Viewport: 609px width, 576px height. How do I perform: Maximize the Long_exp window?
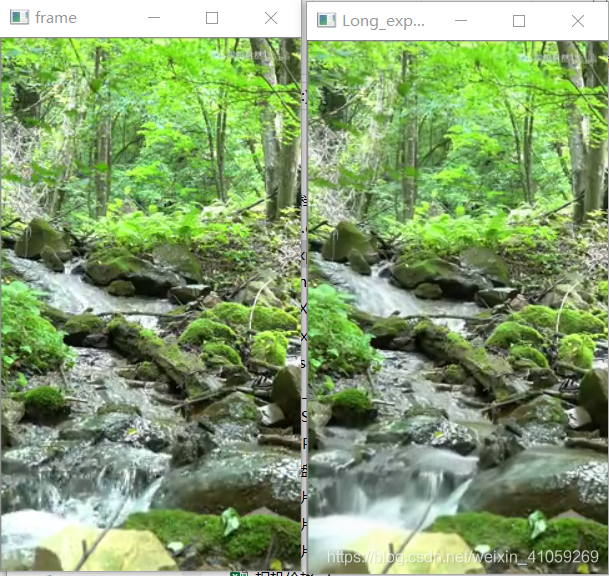click(x=519, y=21)
